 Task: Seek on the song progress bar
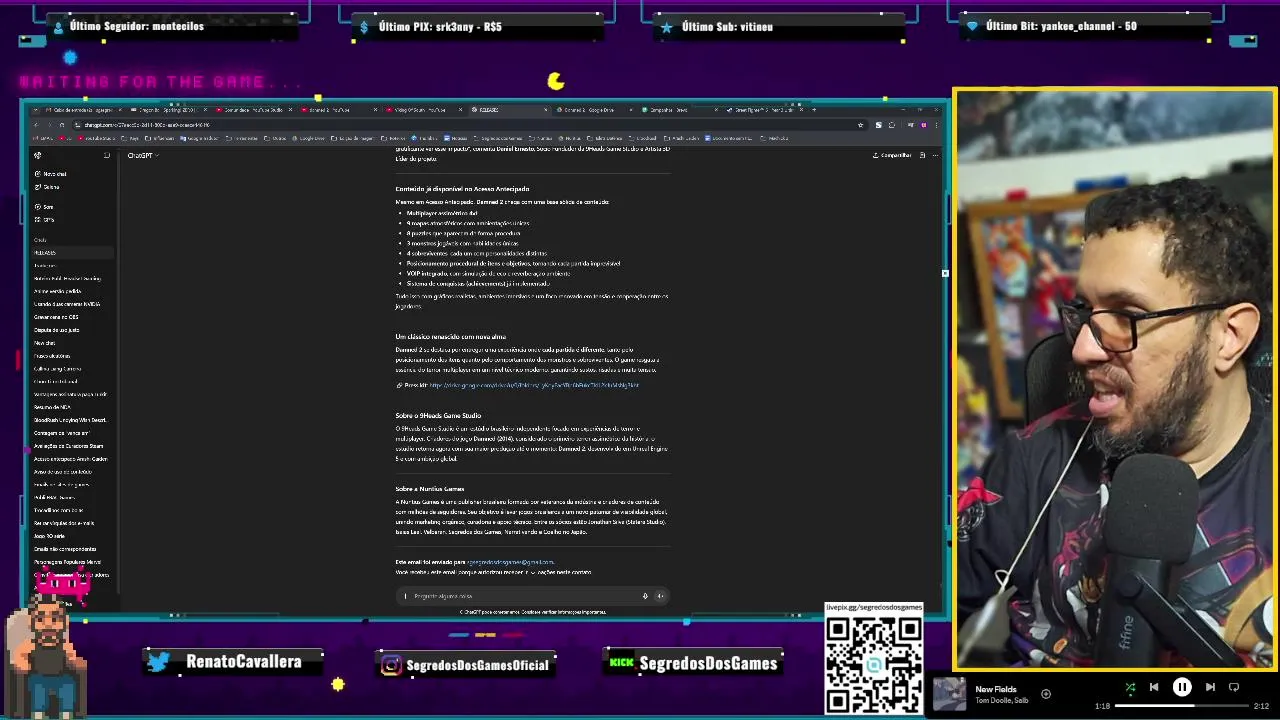click(1182, 706)
